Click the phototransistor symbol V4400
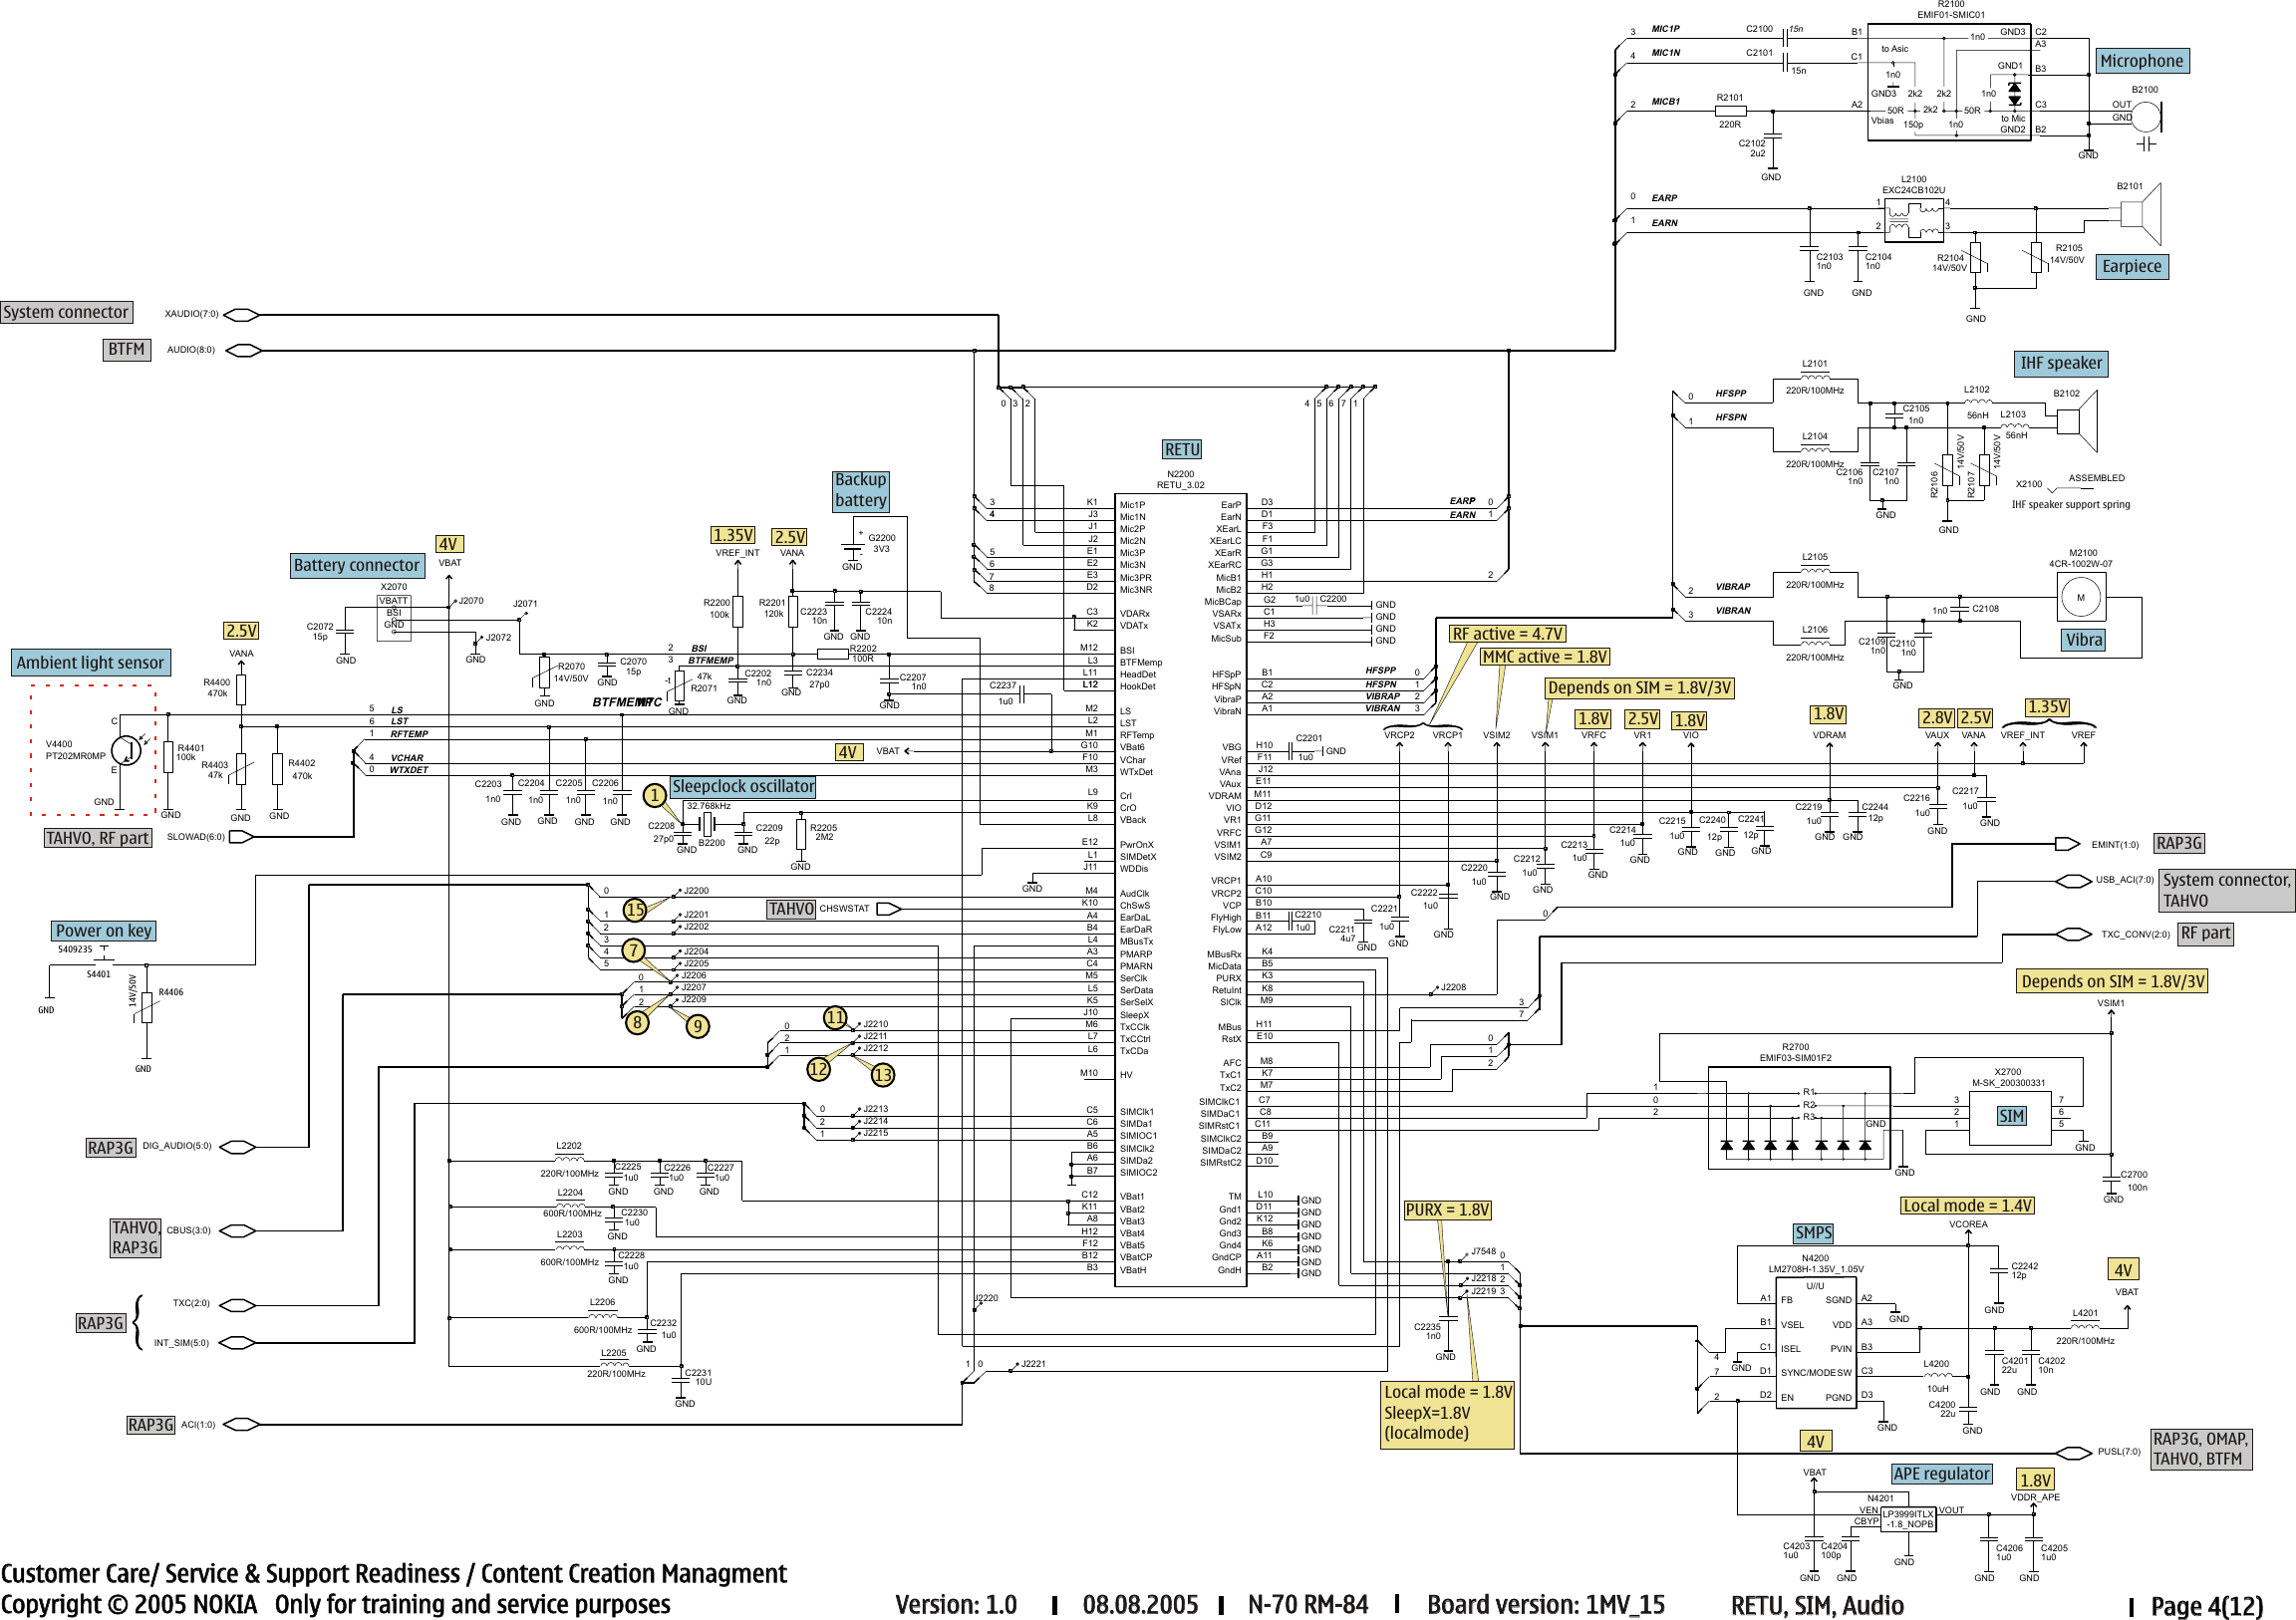 127,750
